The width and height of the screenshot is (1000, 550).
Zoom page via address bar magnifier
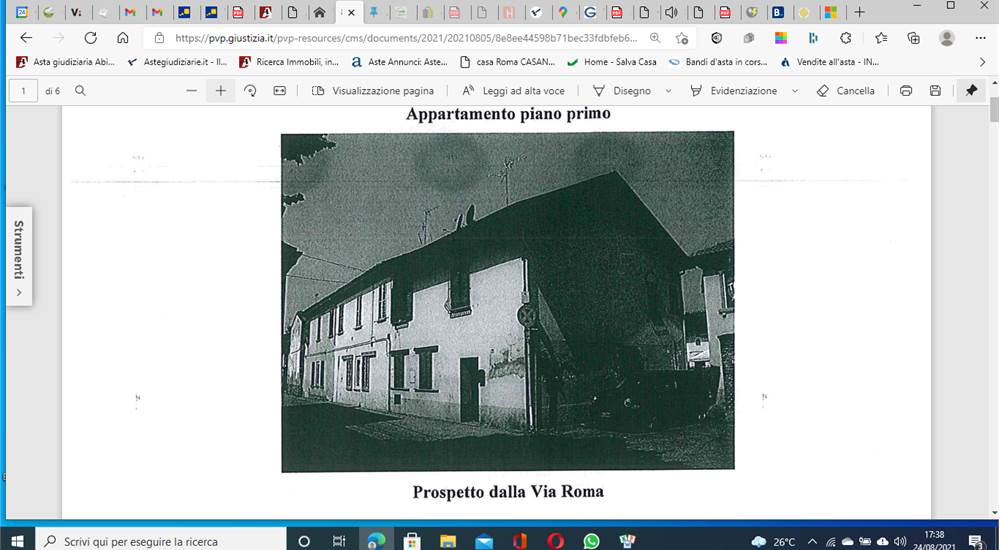[655, 38]
